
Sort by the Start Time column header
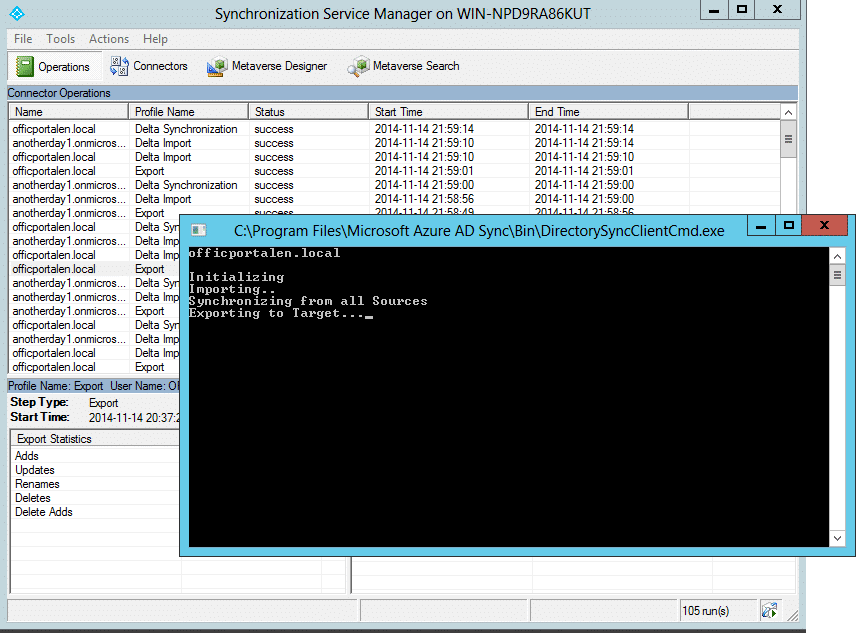(447, 112)
